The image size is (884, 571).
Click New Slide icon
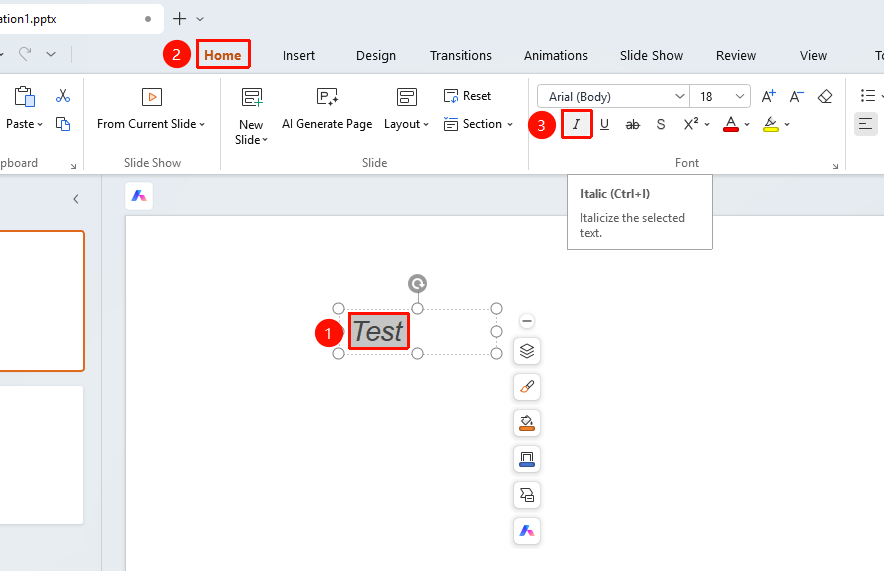(x=251, y=98)
